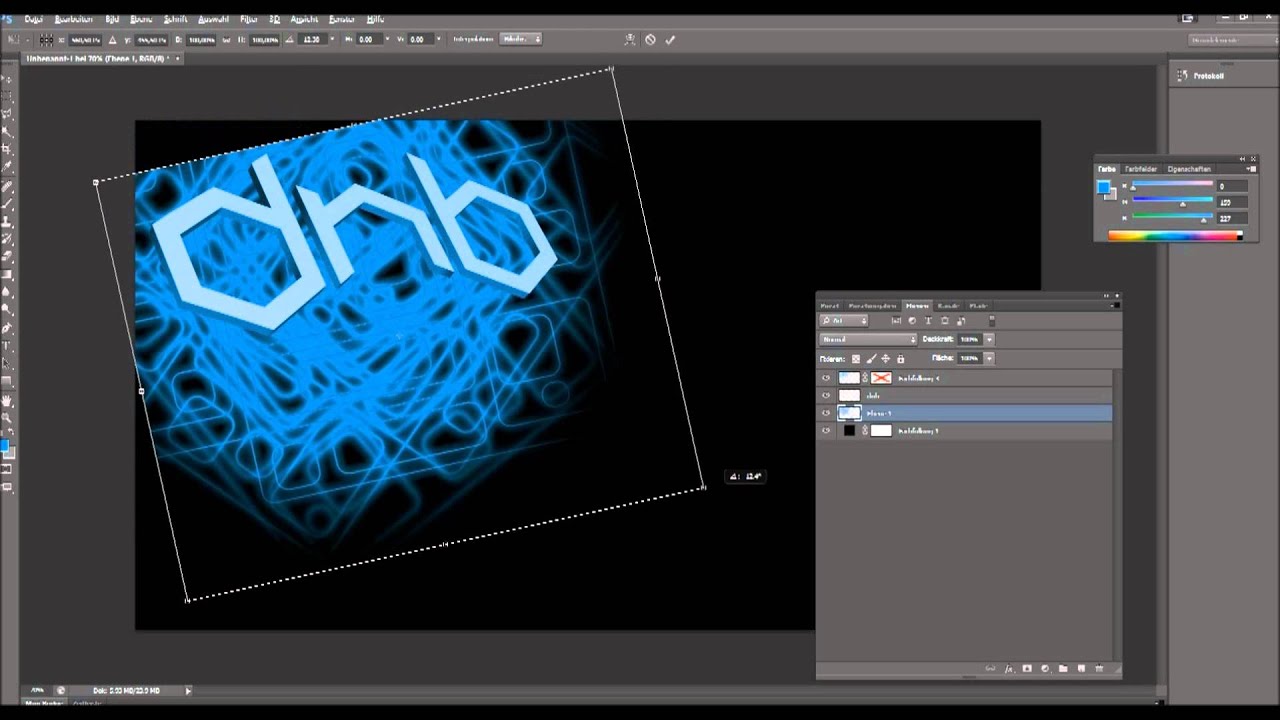Add a layer mask icon in Layers panel
Viewport: 1280px width, 720px height.
(1026, 668)
